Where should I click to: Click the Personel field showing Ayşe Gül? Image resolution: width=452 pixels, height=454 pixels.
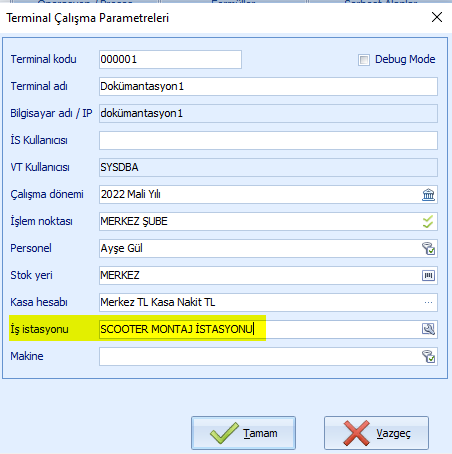260,248
